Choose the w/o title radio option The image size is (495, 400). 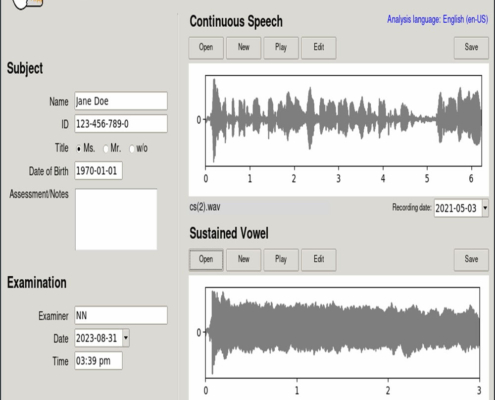(132, 149)
